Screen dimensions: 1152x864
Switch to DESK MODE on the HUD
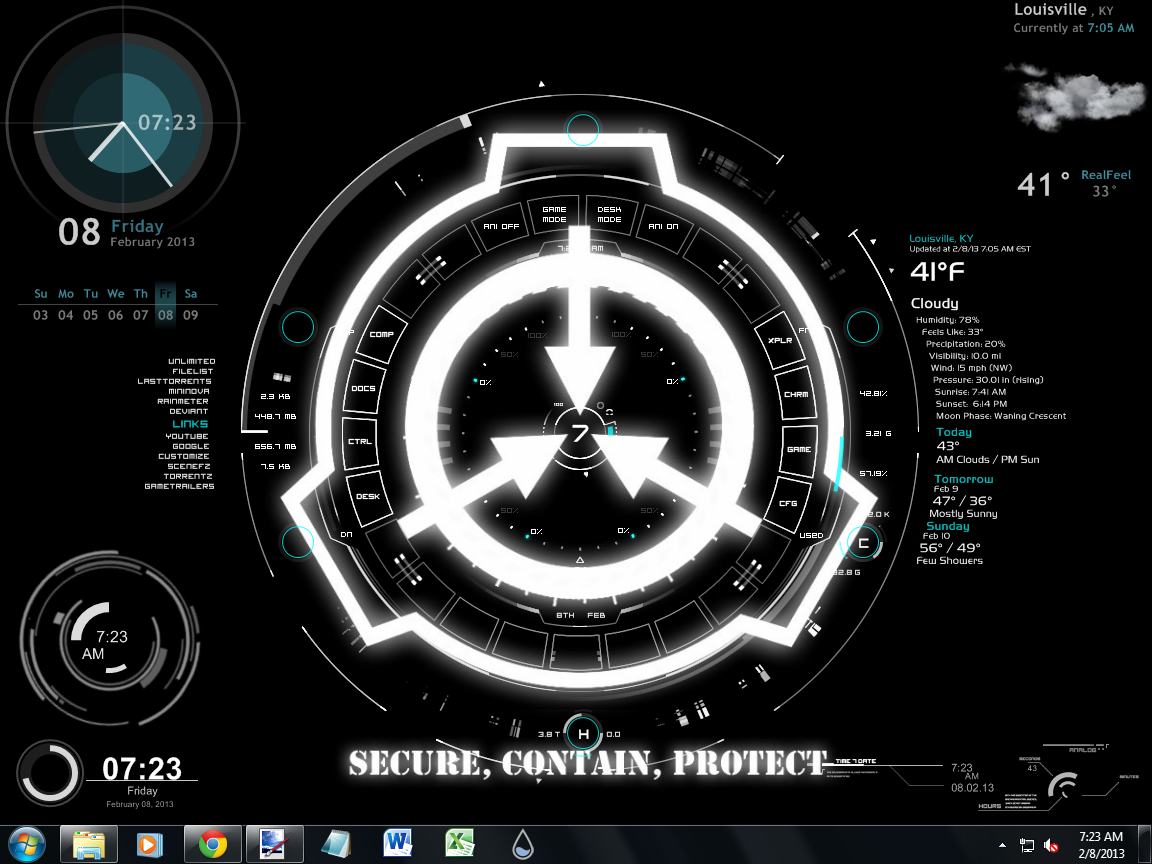point(609,215)
